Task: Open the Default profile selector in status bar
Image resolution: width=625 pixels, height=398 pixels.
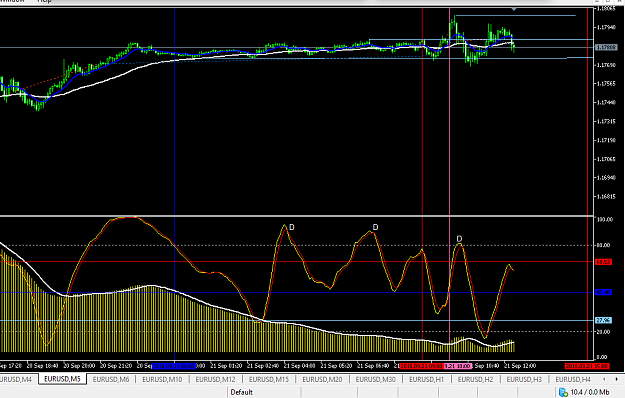Action: click(242, 392)
